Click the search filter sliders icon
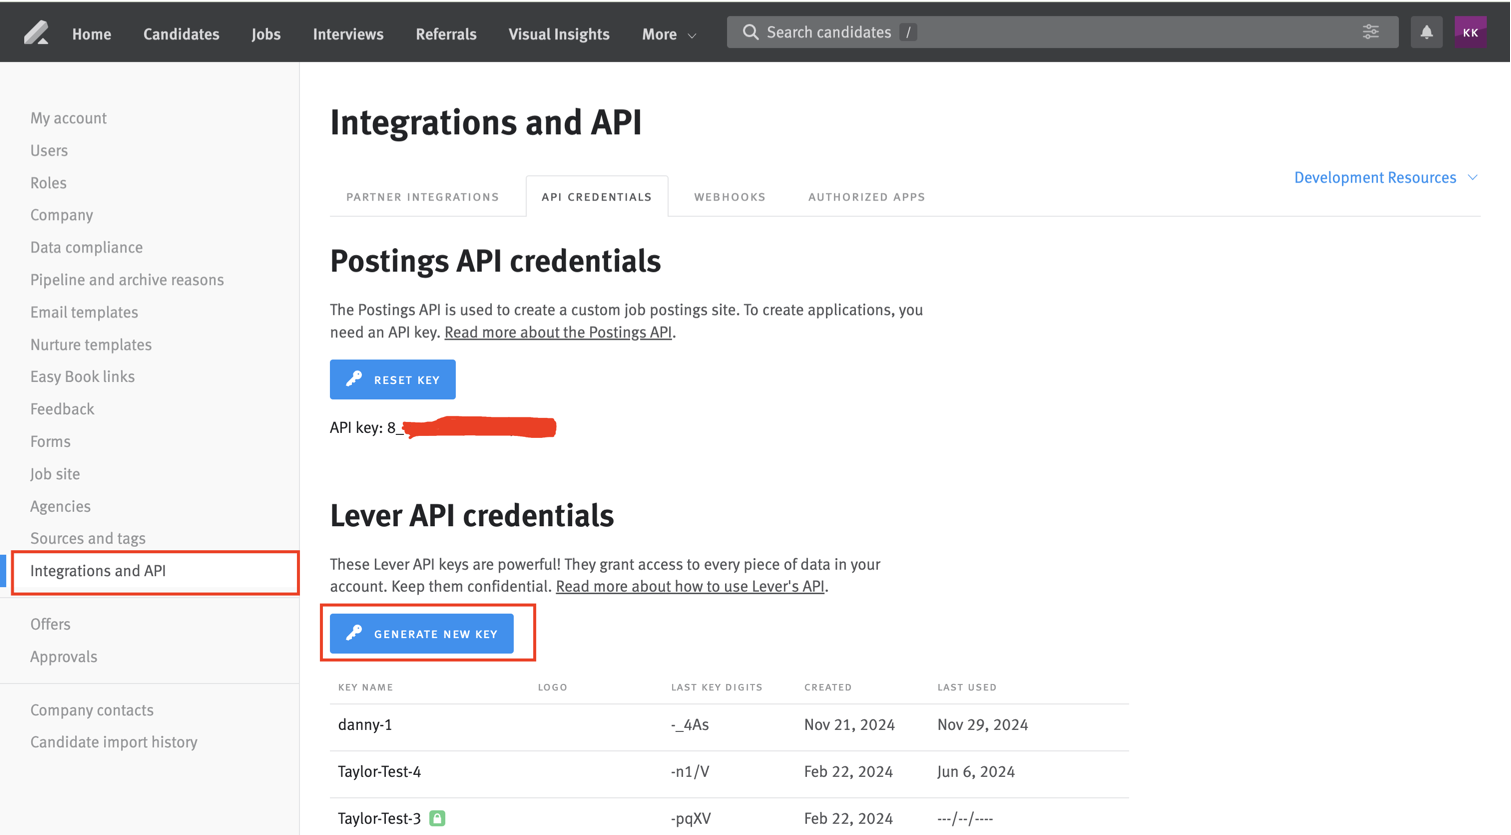The width and height of the screenshot is (1511, 835). [x=1371, y=32]
